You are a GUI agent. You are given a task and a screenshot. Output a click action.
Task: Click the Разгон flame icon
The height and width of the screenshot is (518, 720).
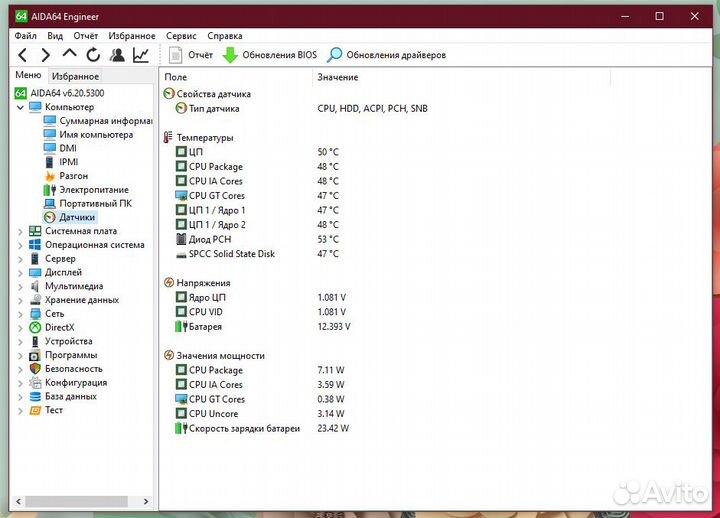(50, 176)
